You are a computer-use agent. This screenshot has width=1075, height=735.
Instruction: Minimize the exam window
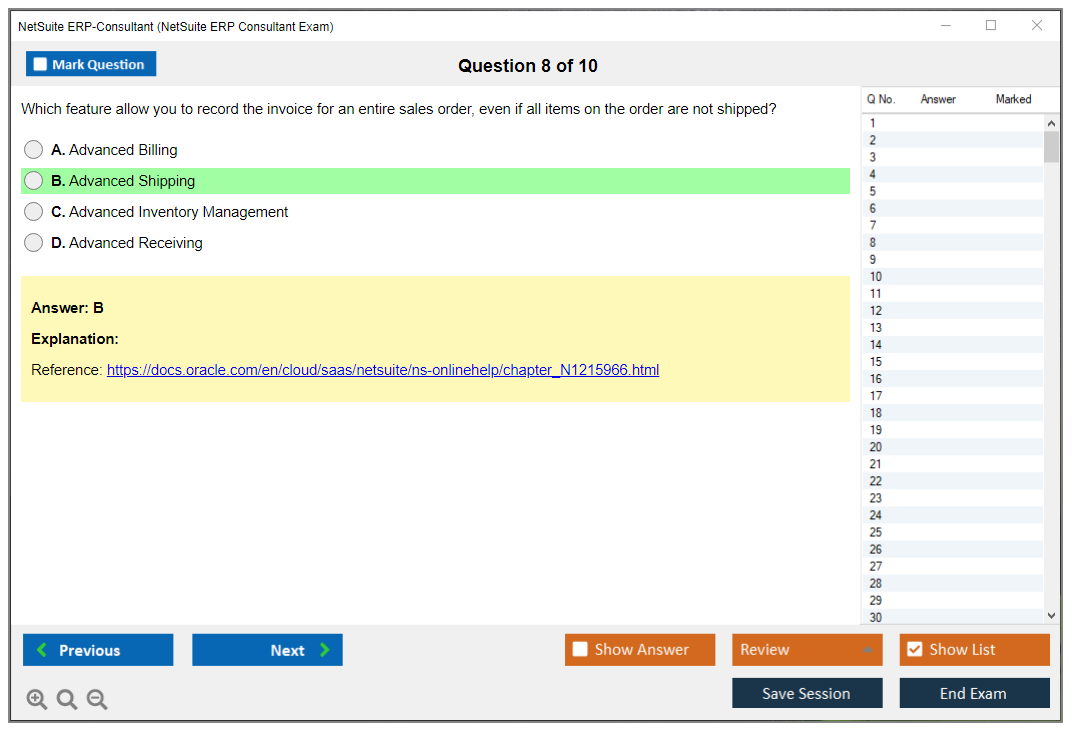(x=945, y=25)
